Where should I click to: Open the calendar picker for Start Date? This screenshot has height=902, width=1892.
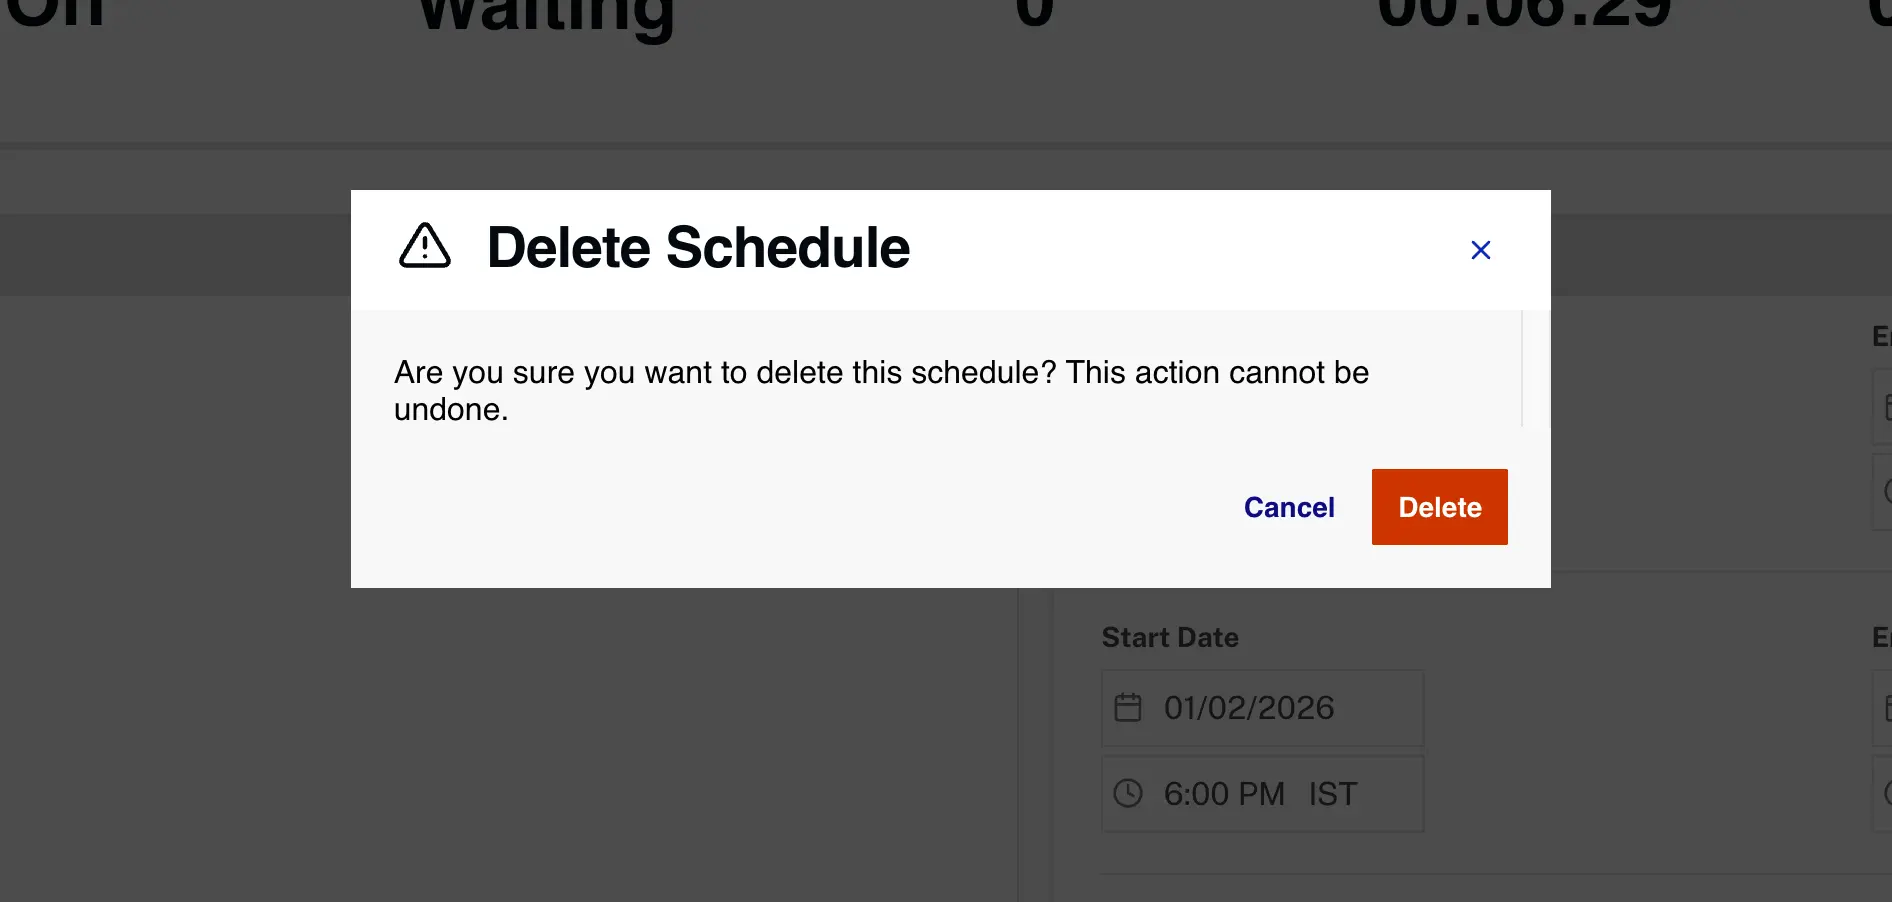tap(1129, 708)
